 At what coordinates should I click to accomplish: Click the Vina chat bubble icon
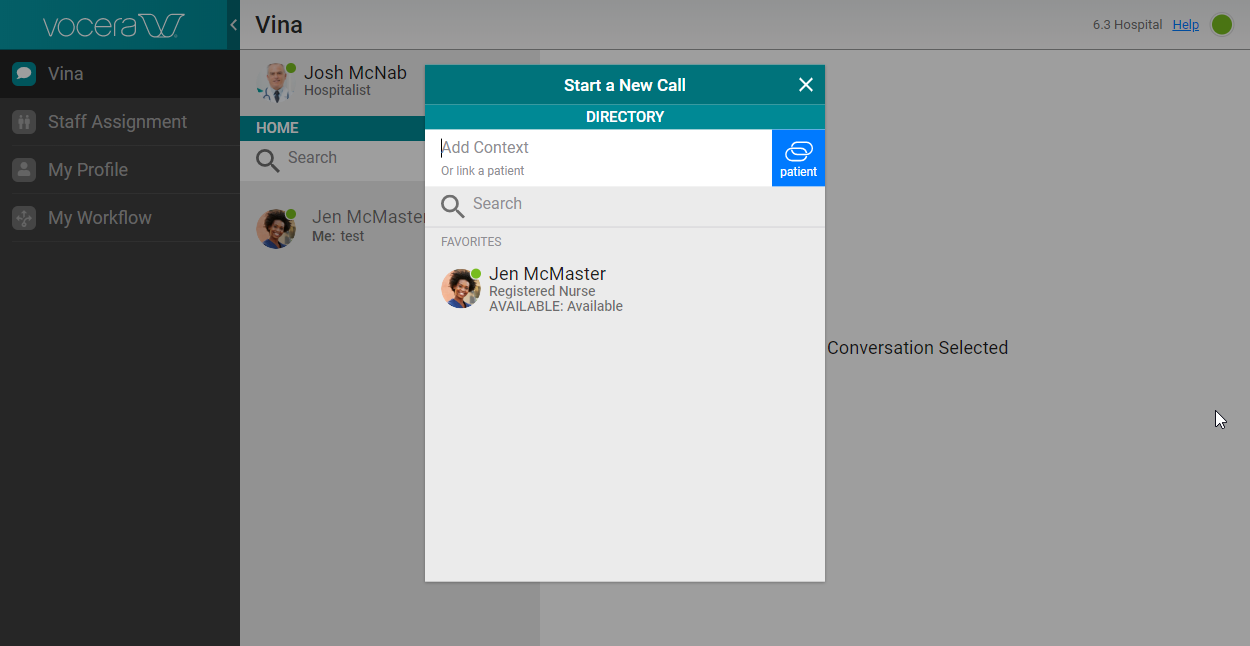point(24,74)
